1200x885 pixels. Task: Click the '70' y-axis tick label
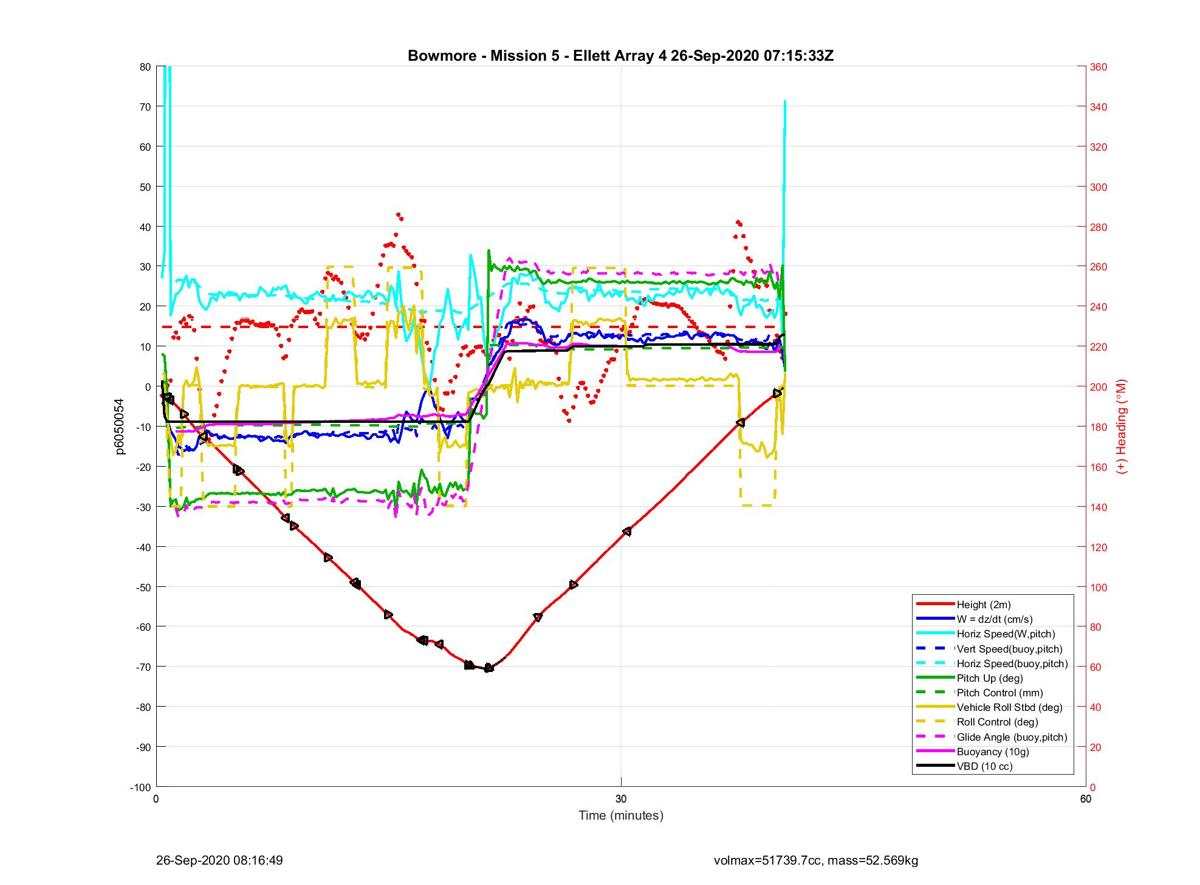tap(144, 107)
